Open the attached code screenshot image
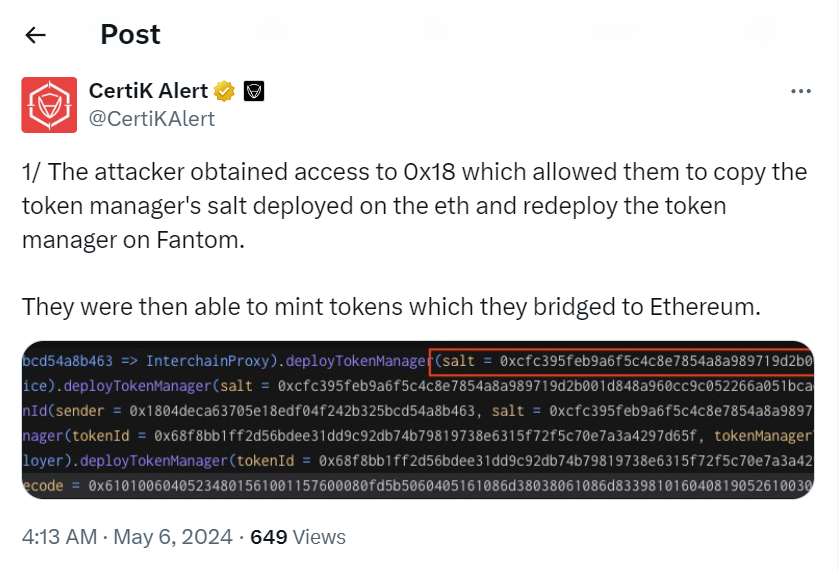Screen dimensions: 839x571 pyautogui.click(x=419, y=420)
